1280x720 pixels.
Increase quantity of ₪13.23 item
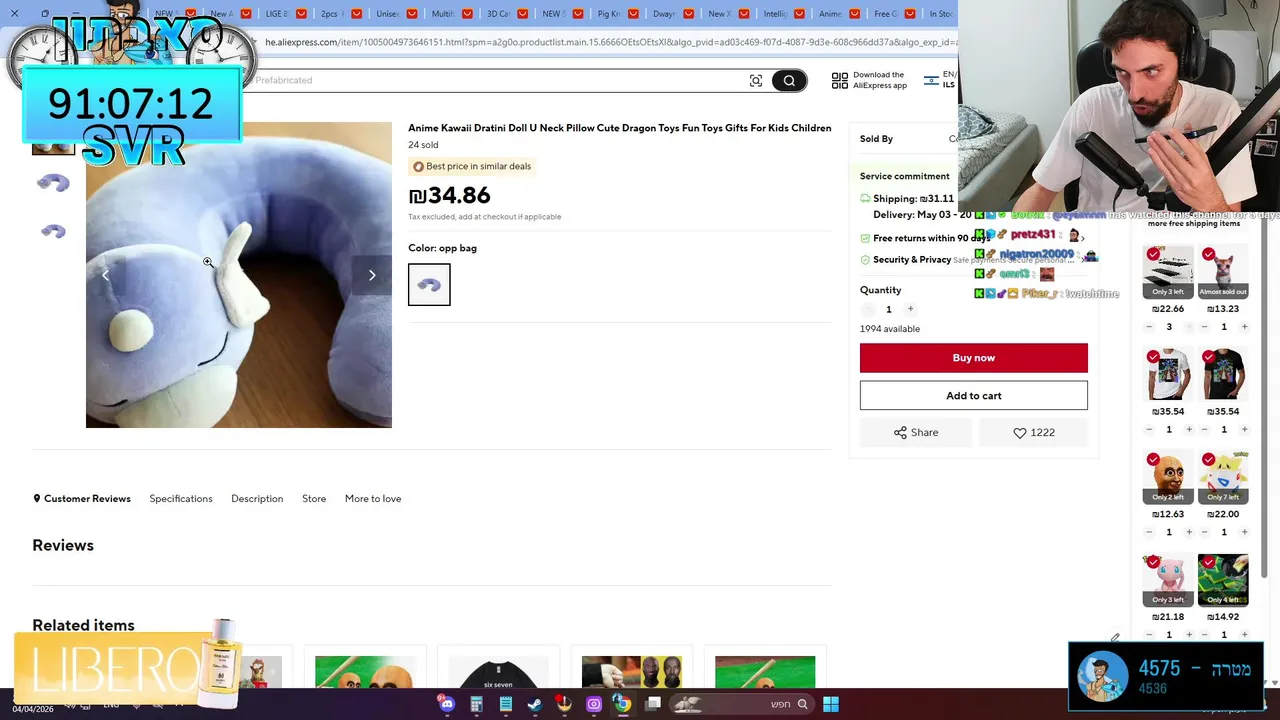1244,327
